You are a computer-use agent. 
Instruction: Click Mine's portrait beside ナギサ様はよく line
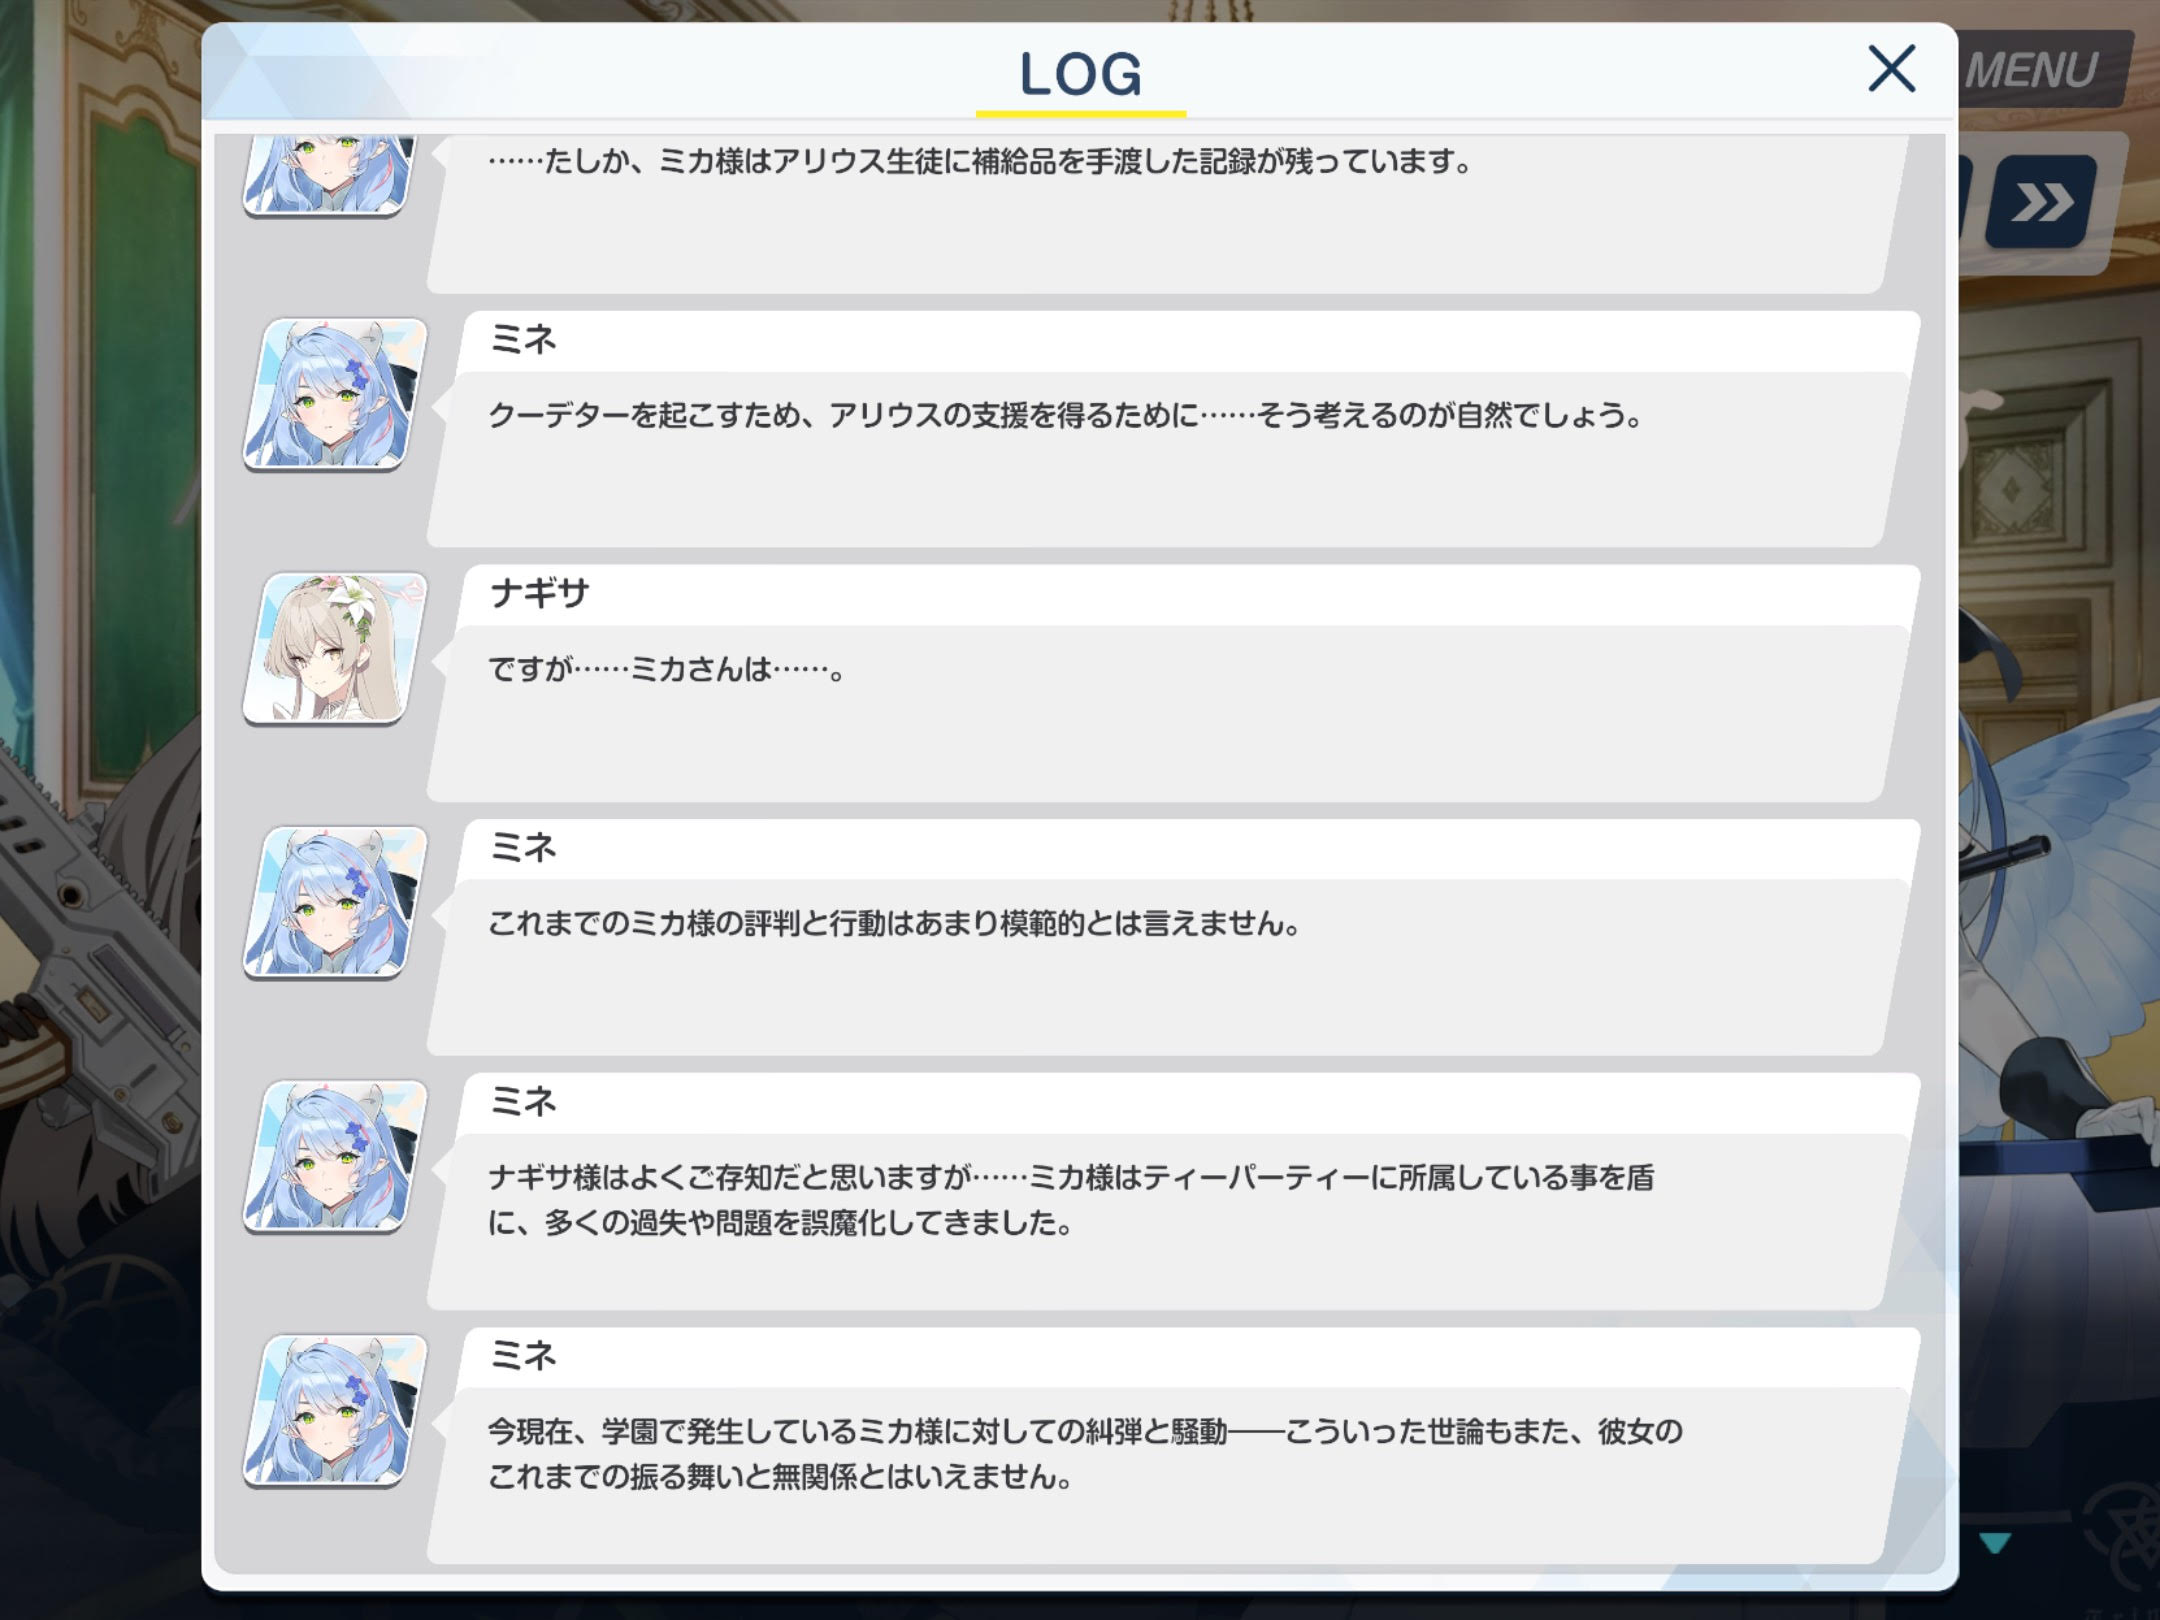pos(335,1156)
